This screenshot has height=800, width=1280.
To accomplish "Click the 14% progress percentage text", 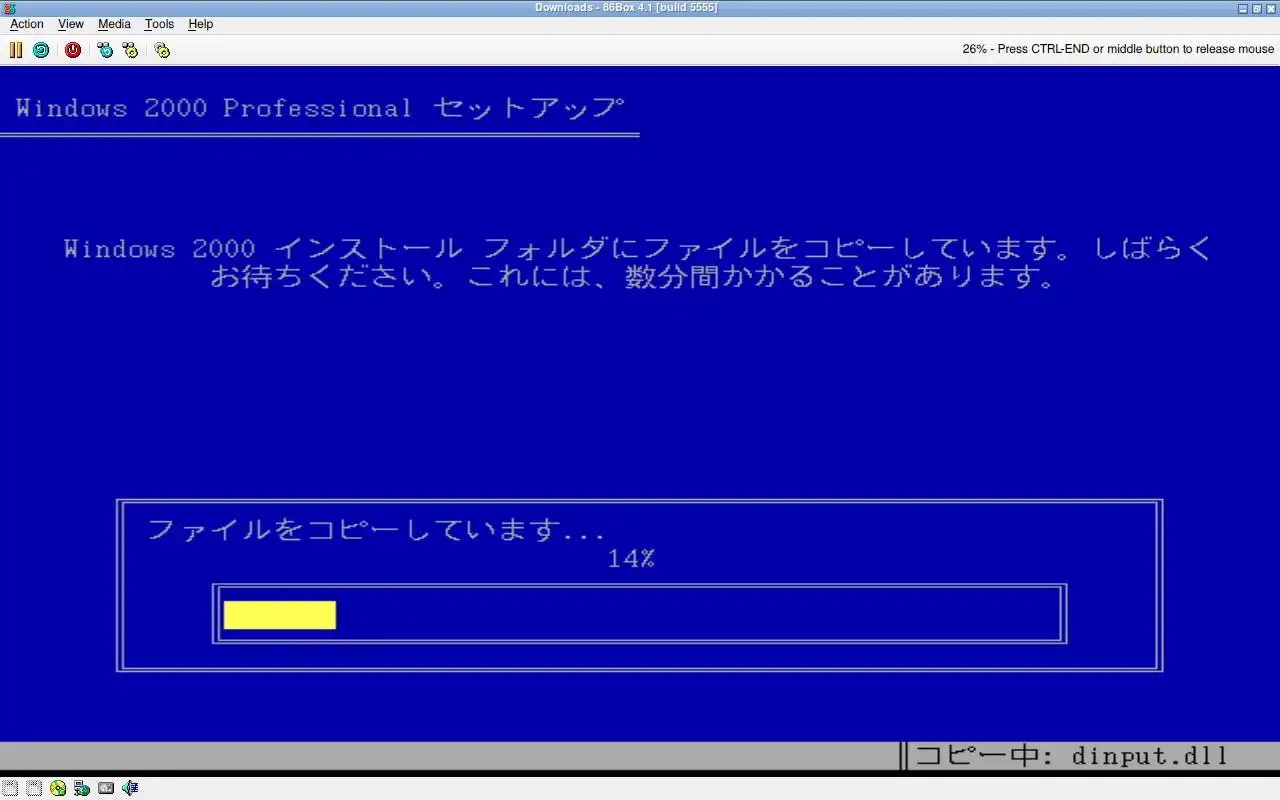I will [631, 559].
